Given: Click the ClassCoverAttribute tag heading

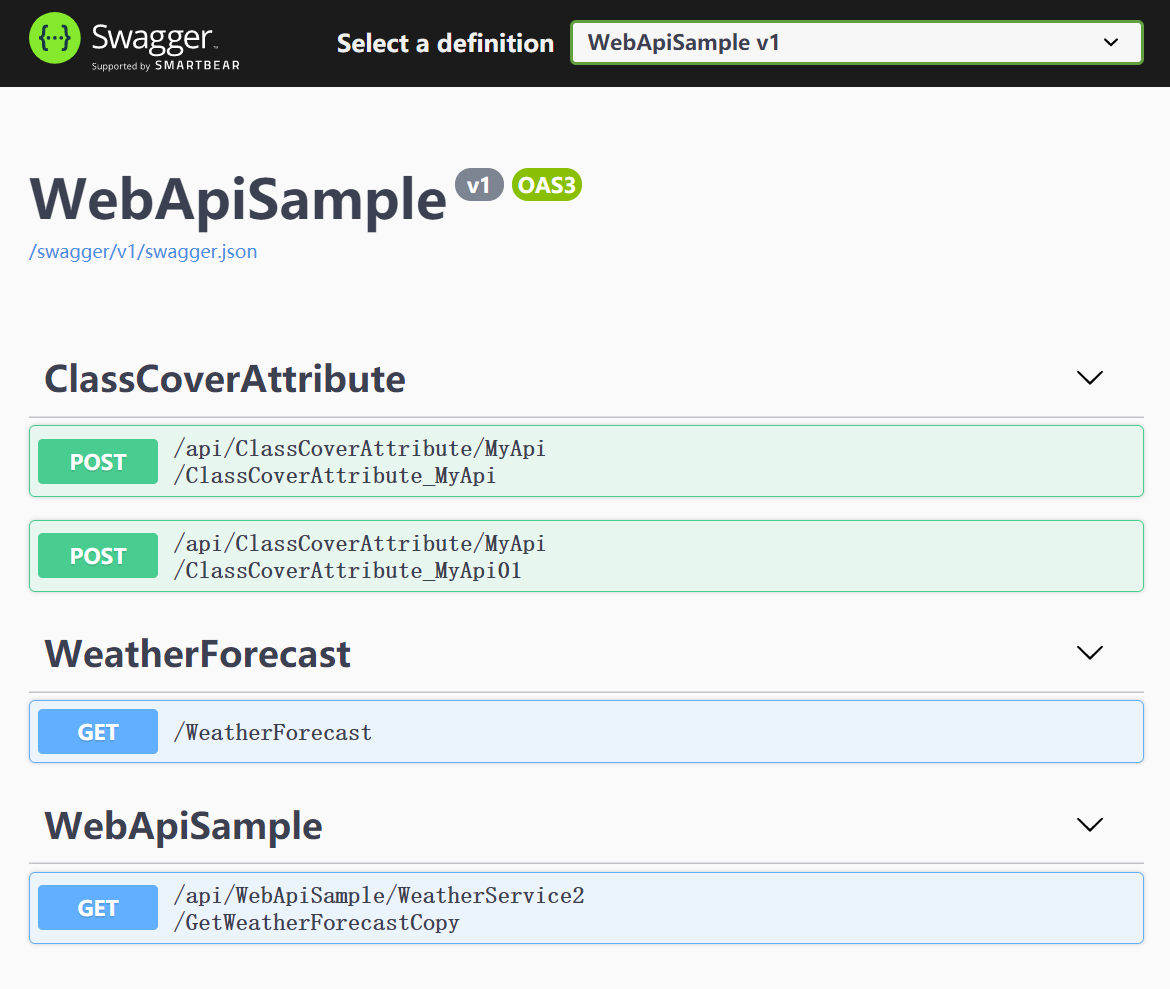Looking at the screenshot, I should tap(225, 379).
